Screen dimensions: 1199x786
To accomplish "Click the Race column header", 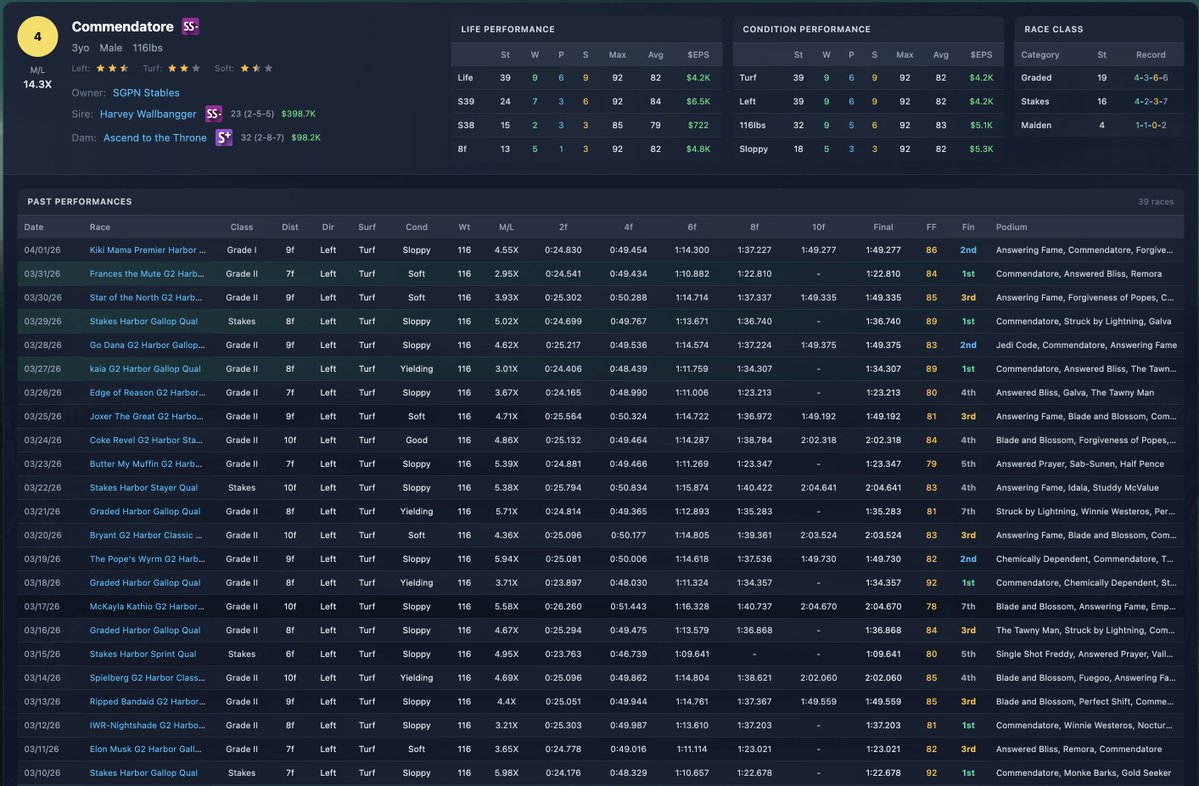I will (100, 227).
